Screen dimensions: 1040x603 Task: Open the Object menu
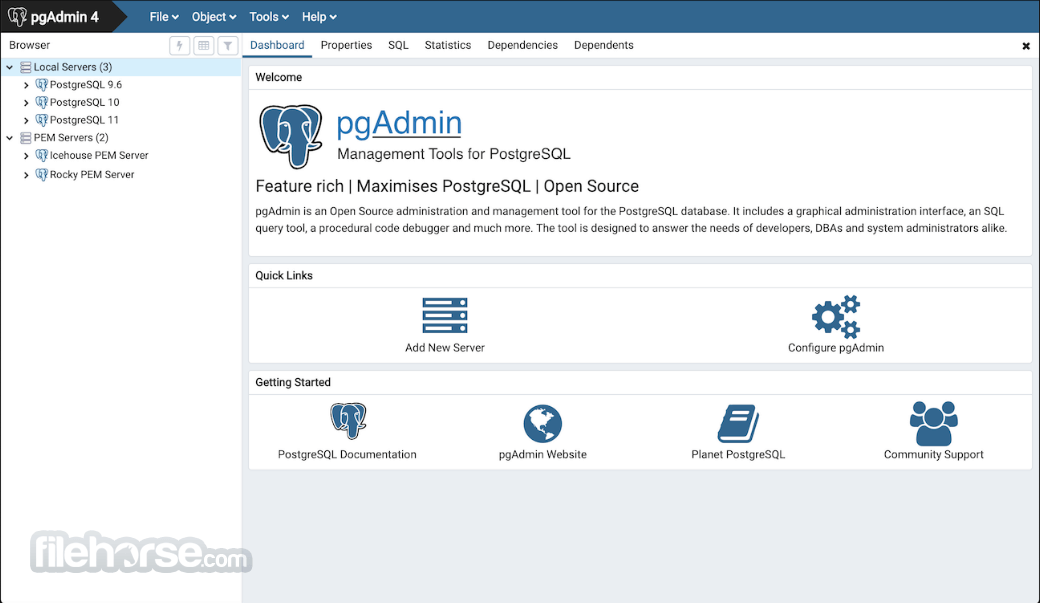click(x=214, y=17)
